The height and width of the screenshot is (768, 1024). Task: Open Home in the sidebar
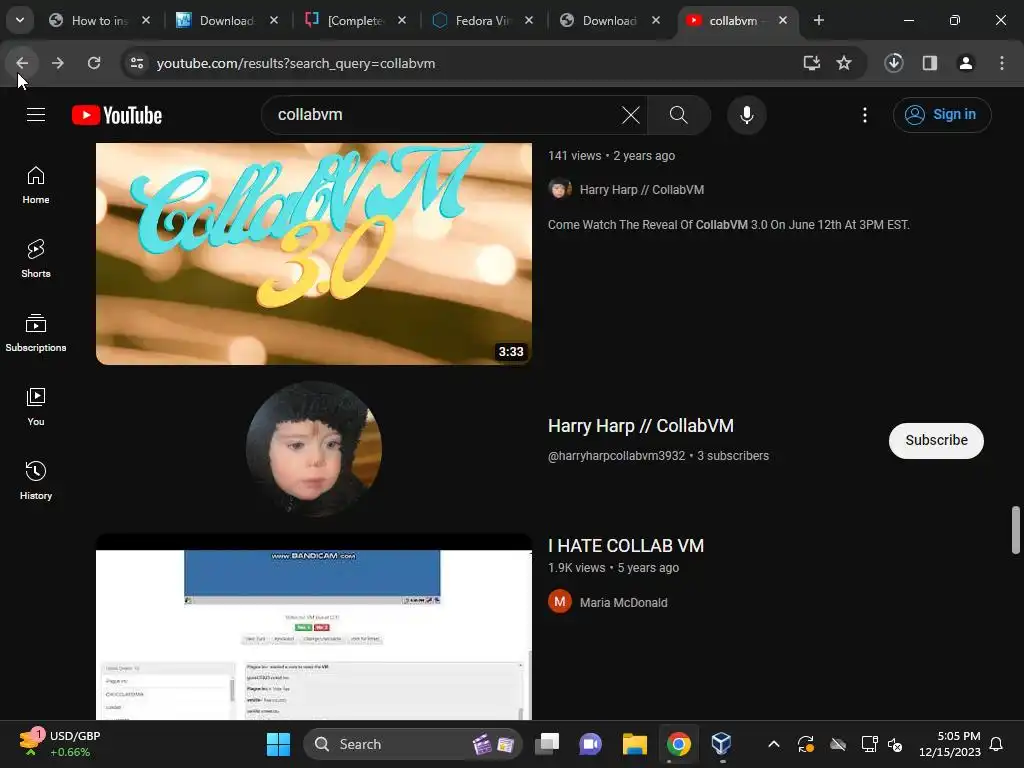36,185
